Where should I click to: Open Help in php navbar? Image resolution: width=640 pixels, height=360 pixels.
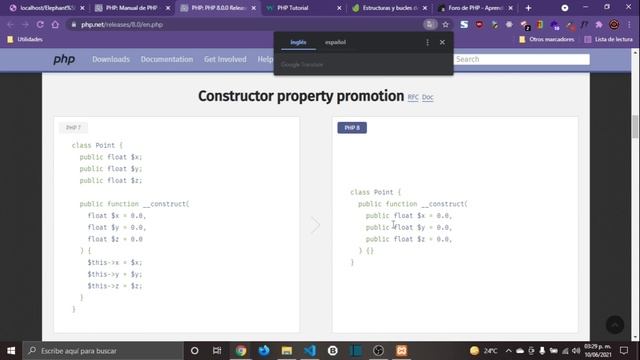click(265, 60)
